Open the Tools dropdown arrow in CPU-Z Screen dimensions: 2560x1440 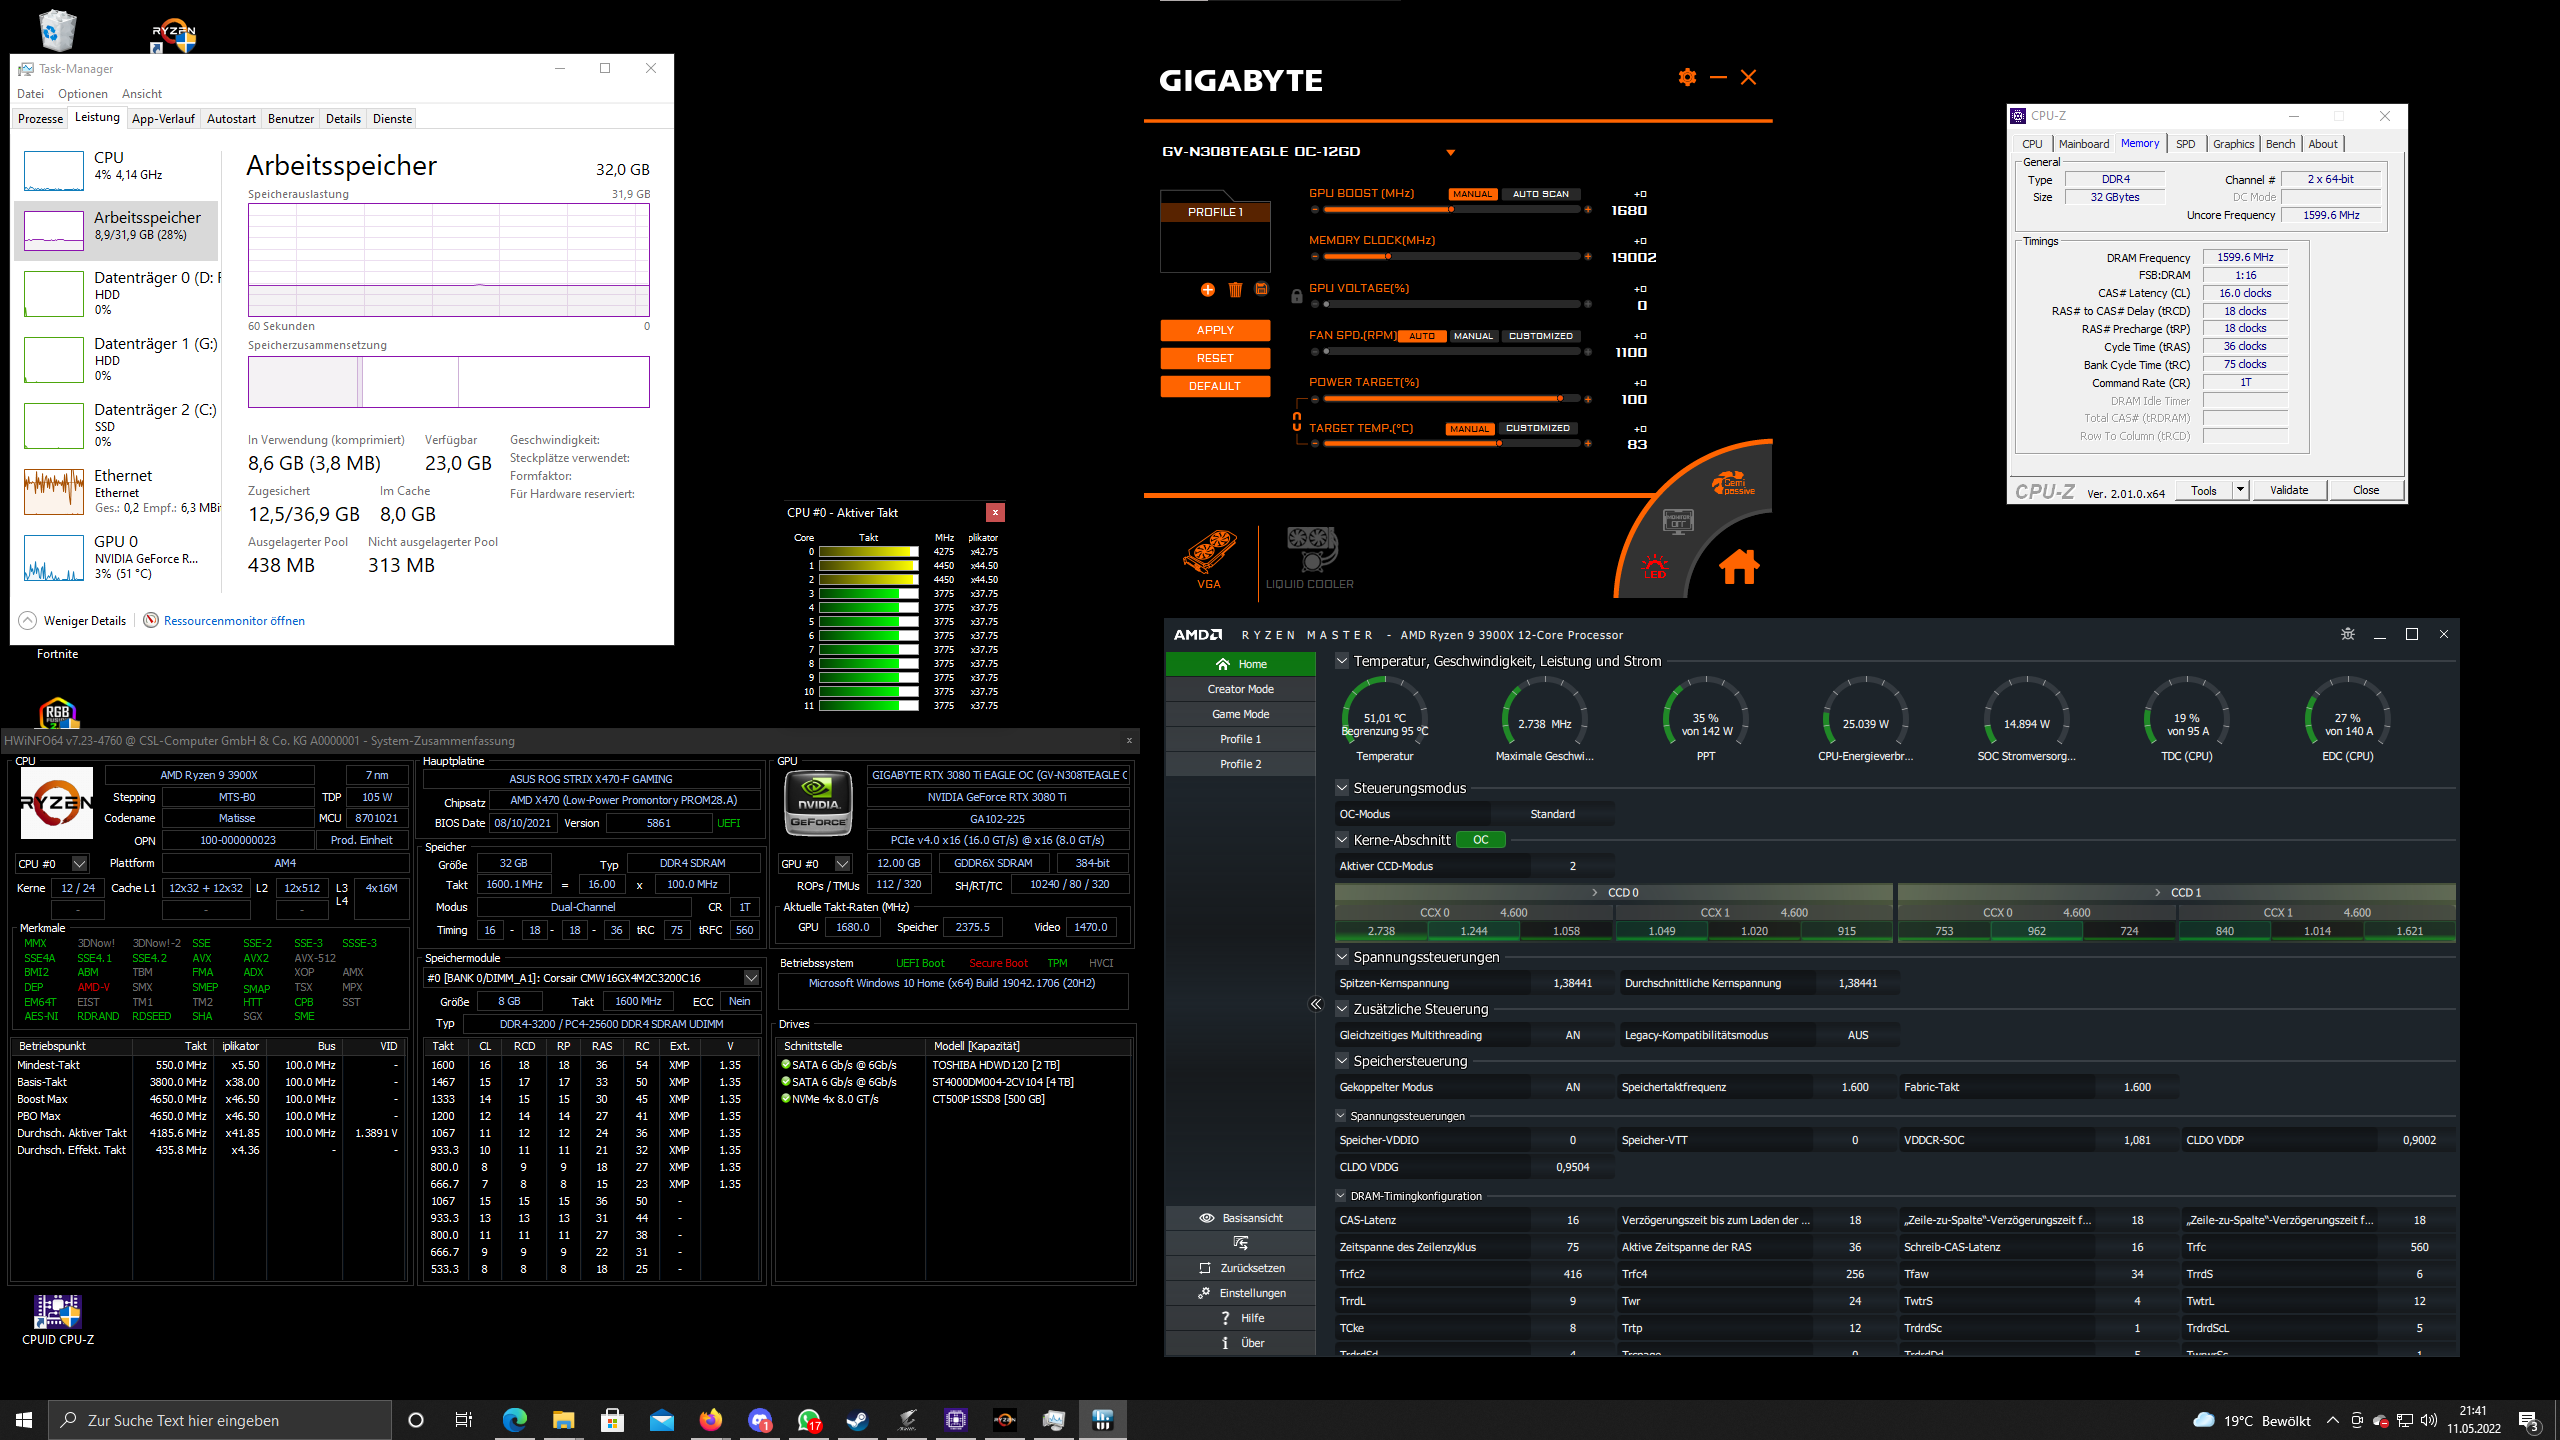2240,490
